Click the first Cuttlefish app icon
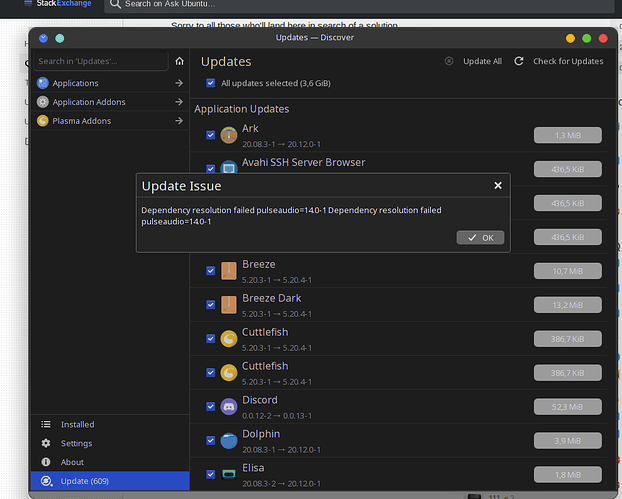This screenshot has height=499, width=622. (228, 339)
